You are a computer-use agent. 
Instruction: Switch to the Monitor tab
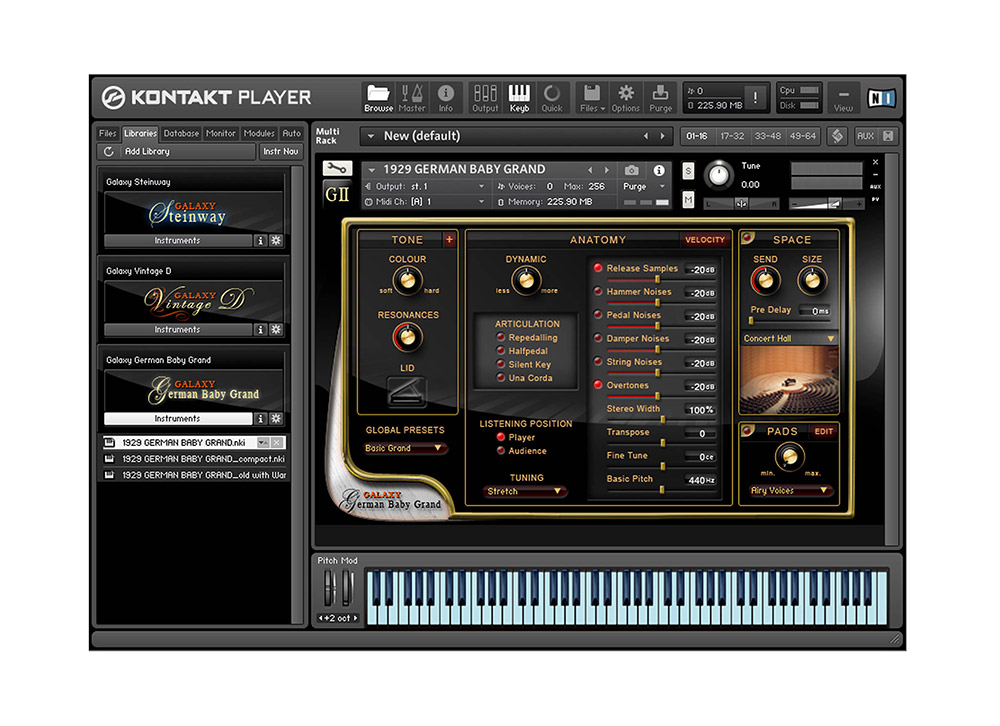coord(221,133)
